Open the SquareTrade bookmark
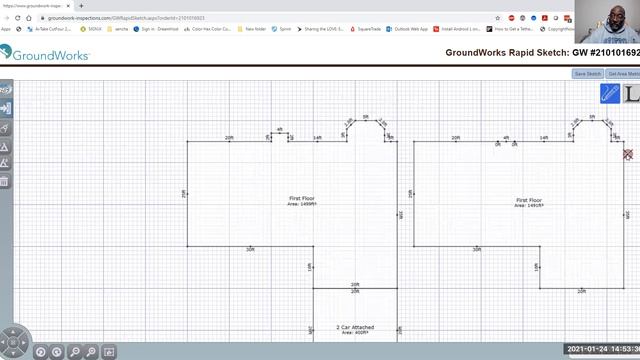 tap(365, 29)
